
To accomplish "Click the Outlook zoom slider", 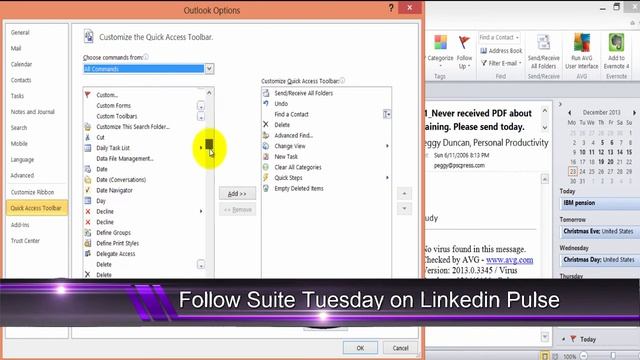I will pyautogui.click(x=613, y=356).
